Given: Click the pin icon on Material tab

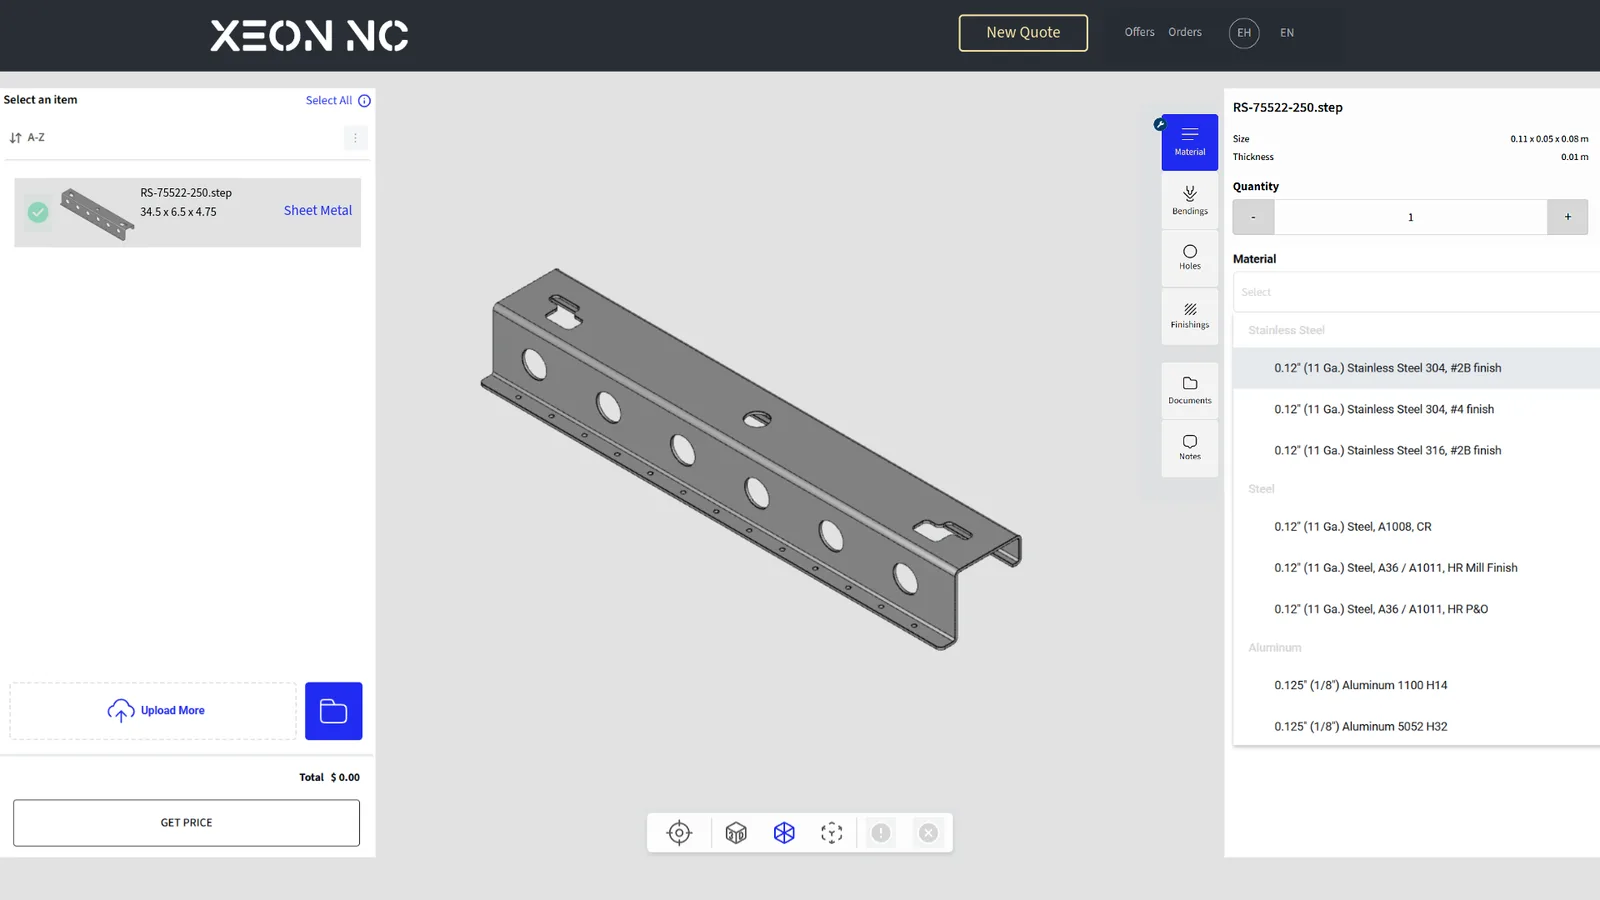Looking at the screenshot, I should tap(1160, 124).
